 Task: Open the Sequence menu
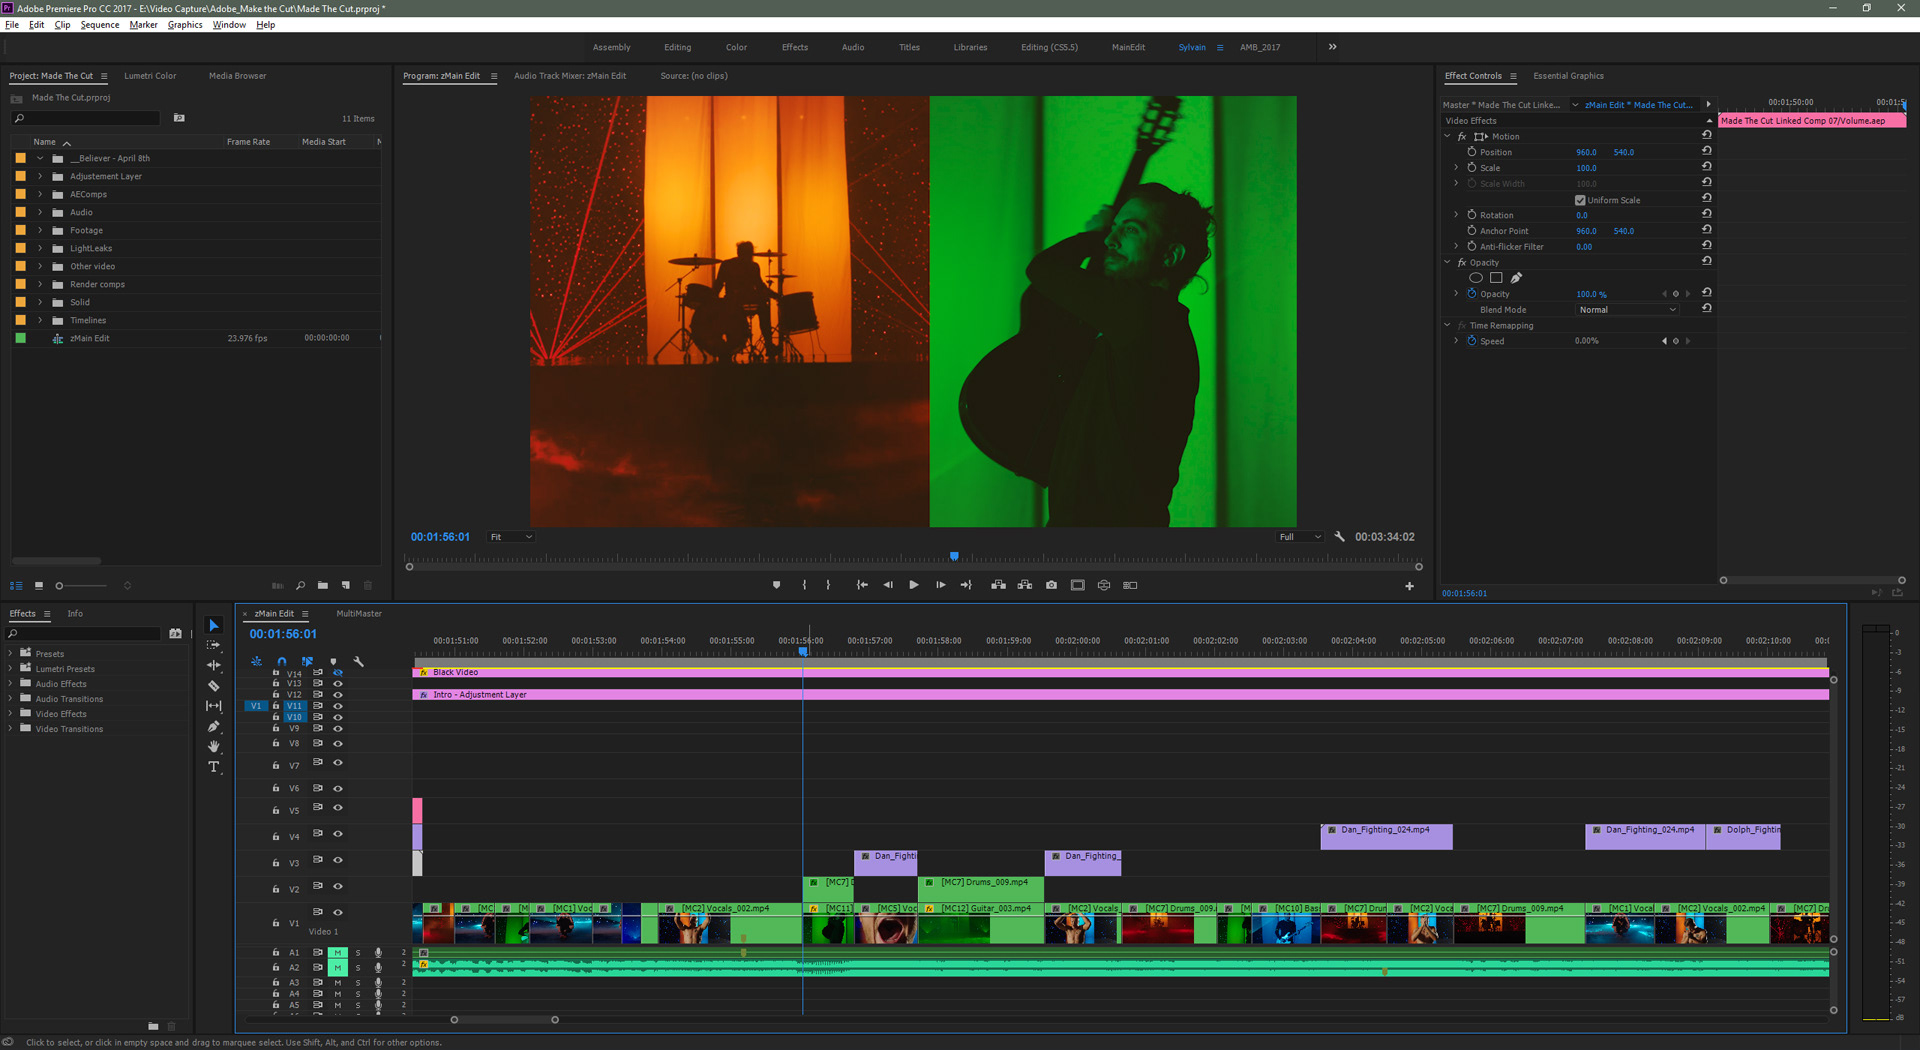pos(100,25)
